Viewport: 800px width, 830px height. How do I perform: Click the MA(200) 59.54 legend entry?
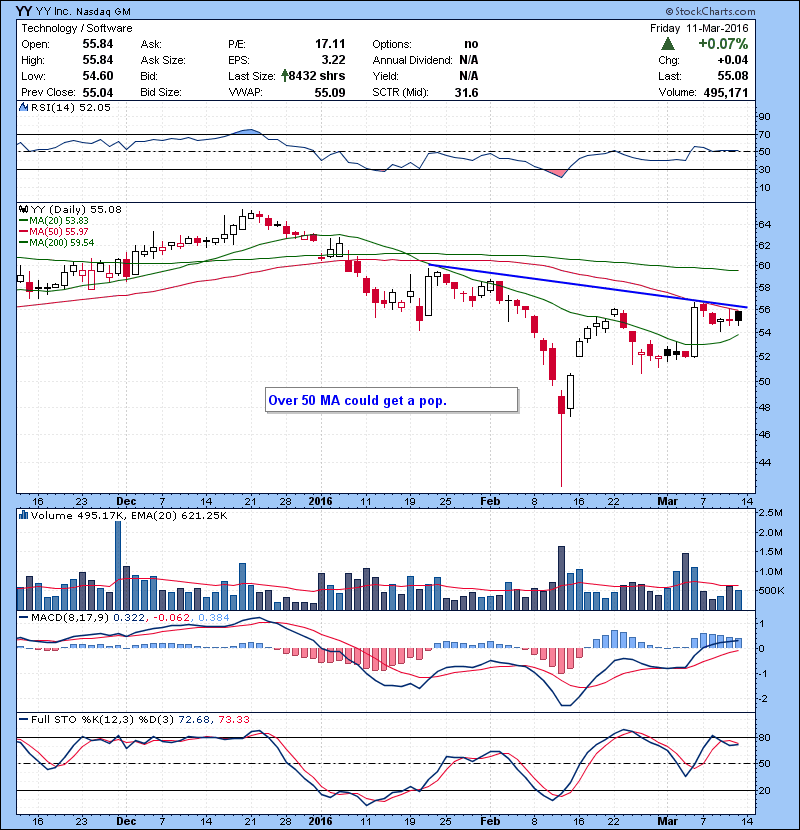pos(57,243)
